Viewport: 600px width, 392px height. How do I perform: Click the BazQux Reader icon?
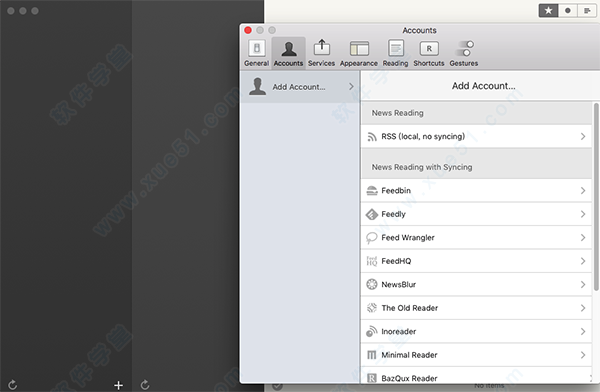point(372,378)
